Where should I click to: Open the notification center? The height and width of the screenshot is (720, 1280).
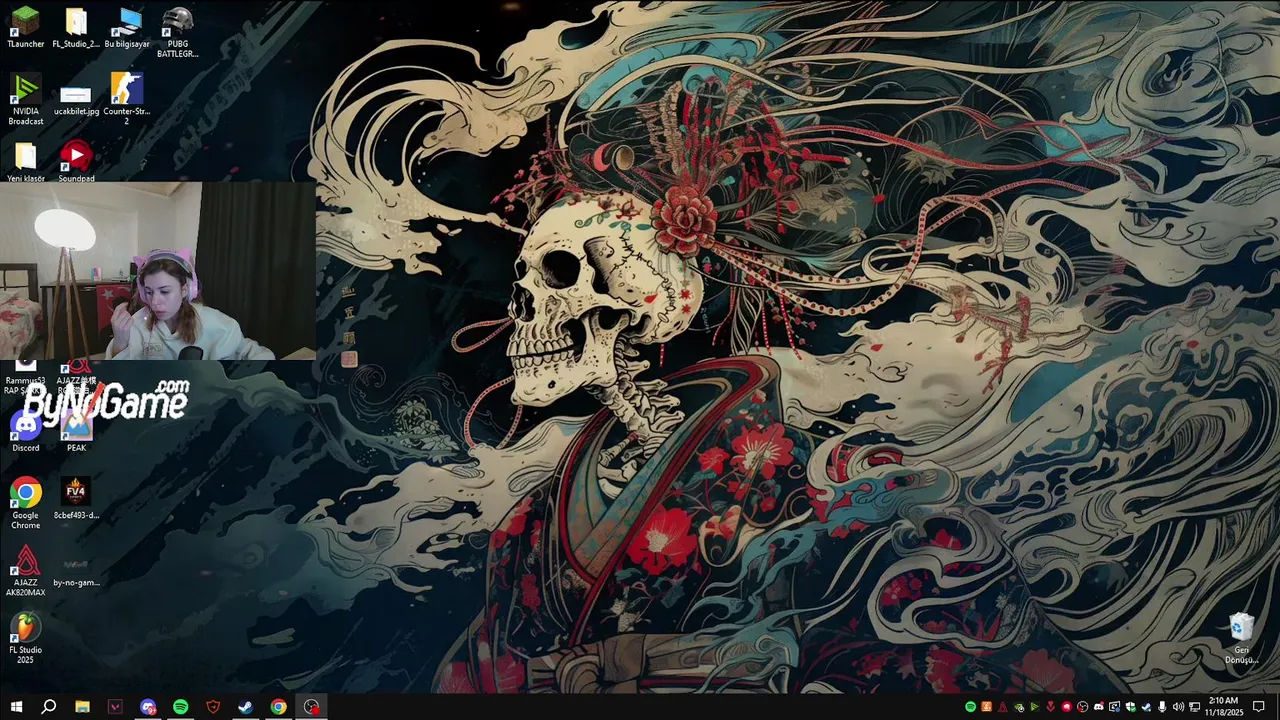tap(1258, 707)
